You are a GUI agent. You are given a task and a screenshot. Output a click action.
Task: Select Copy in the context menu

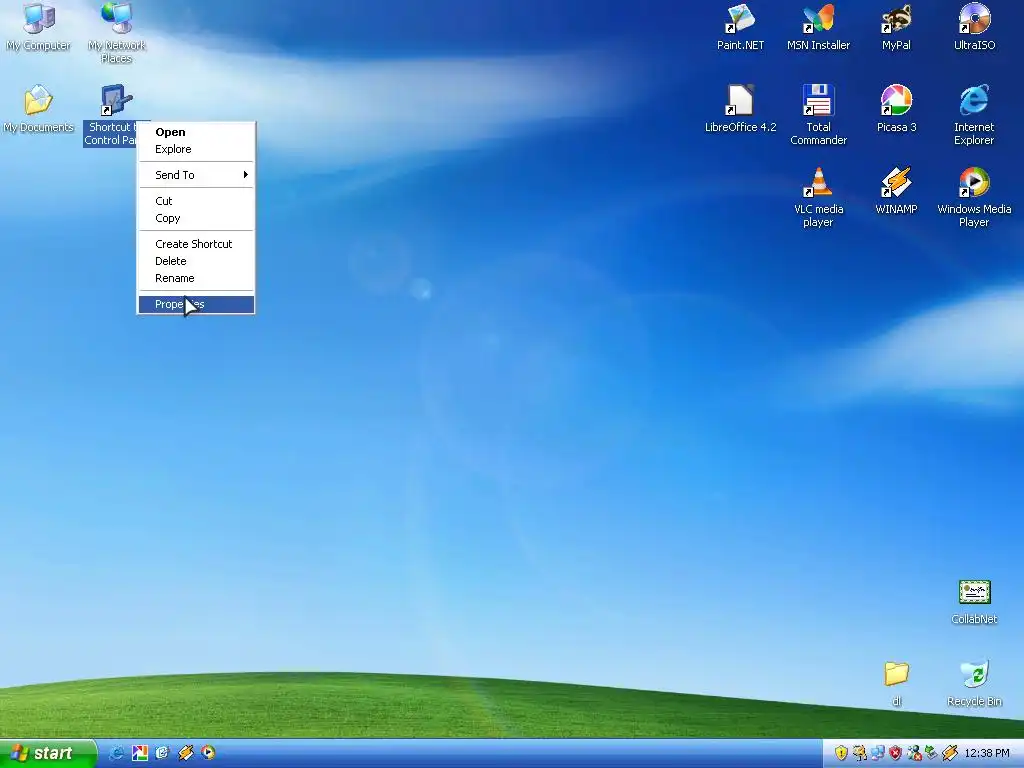coord(196,218)
